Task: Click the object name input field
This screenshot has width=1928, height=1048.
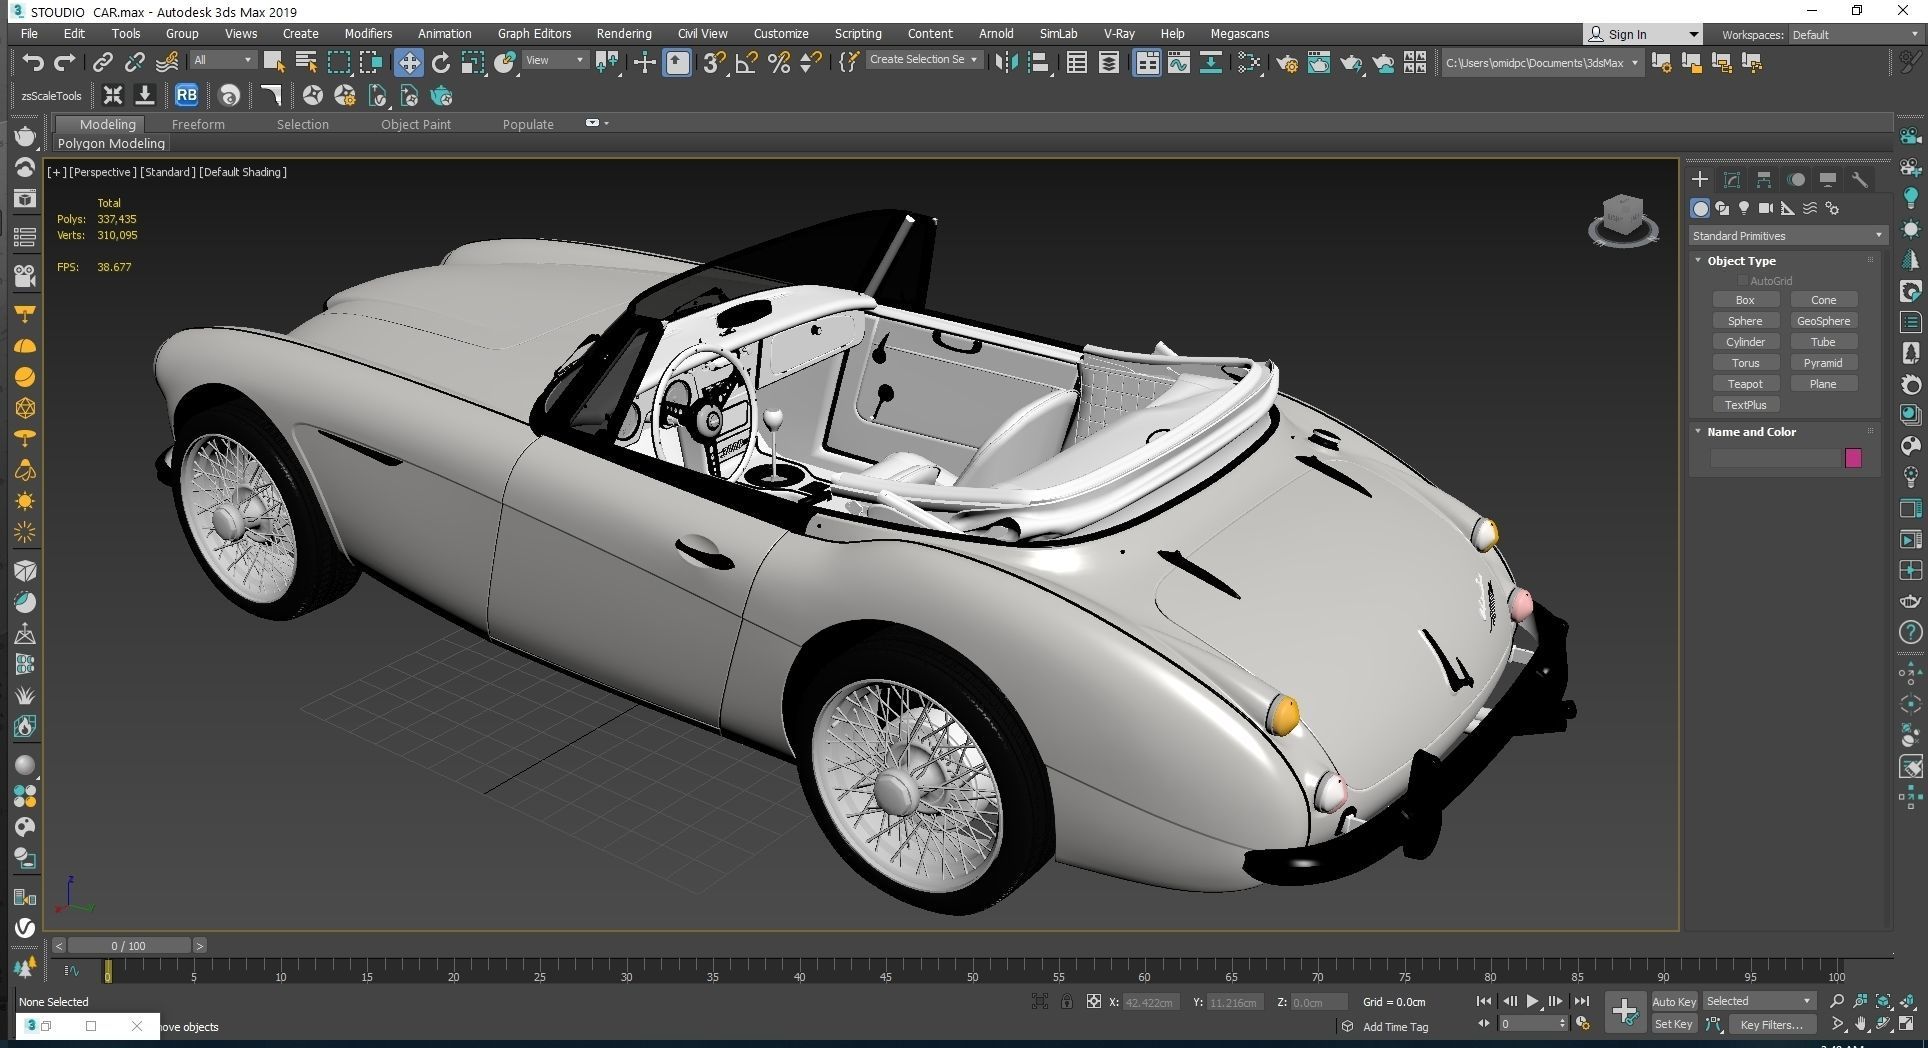Action: (x=1776, y=458)
